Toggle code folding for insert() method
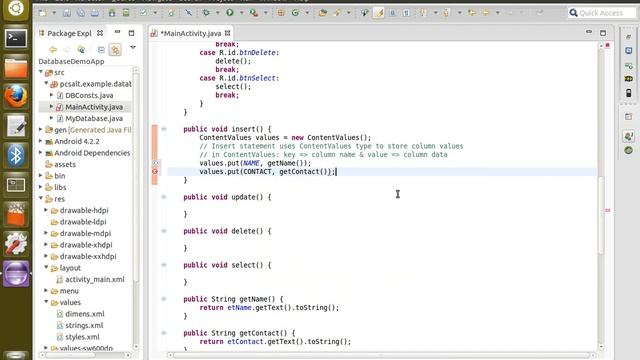 164,129
